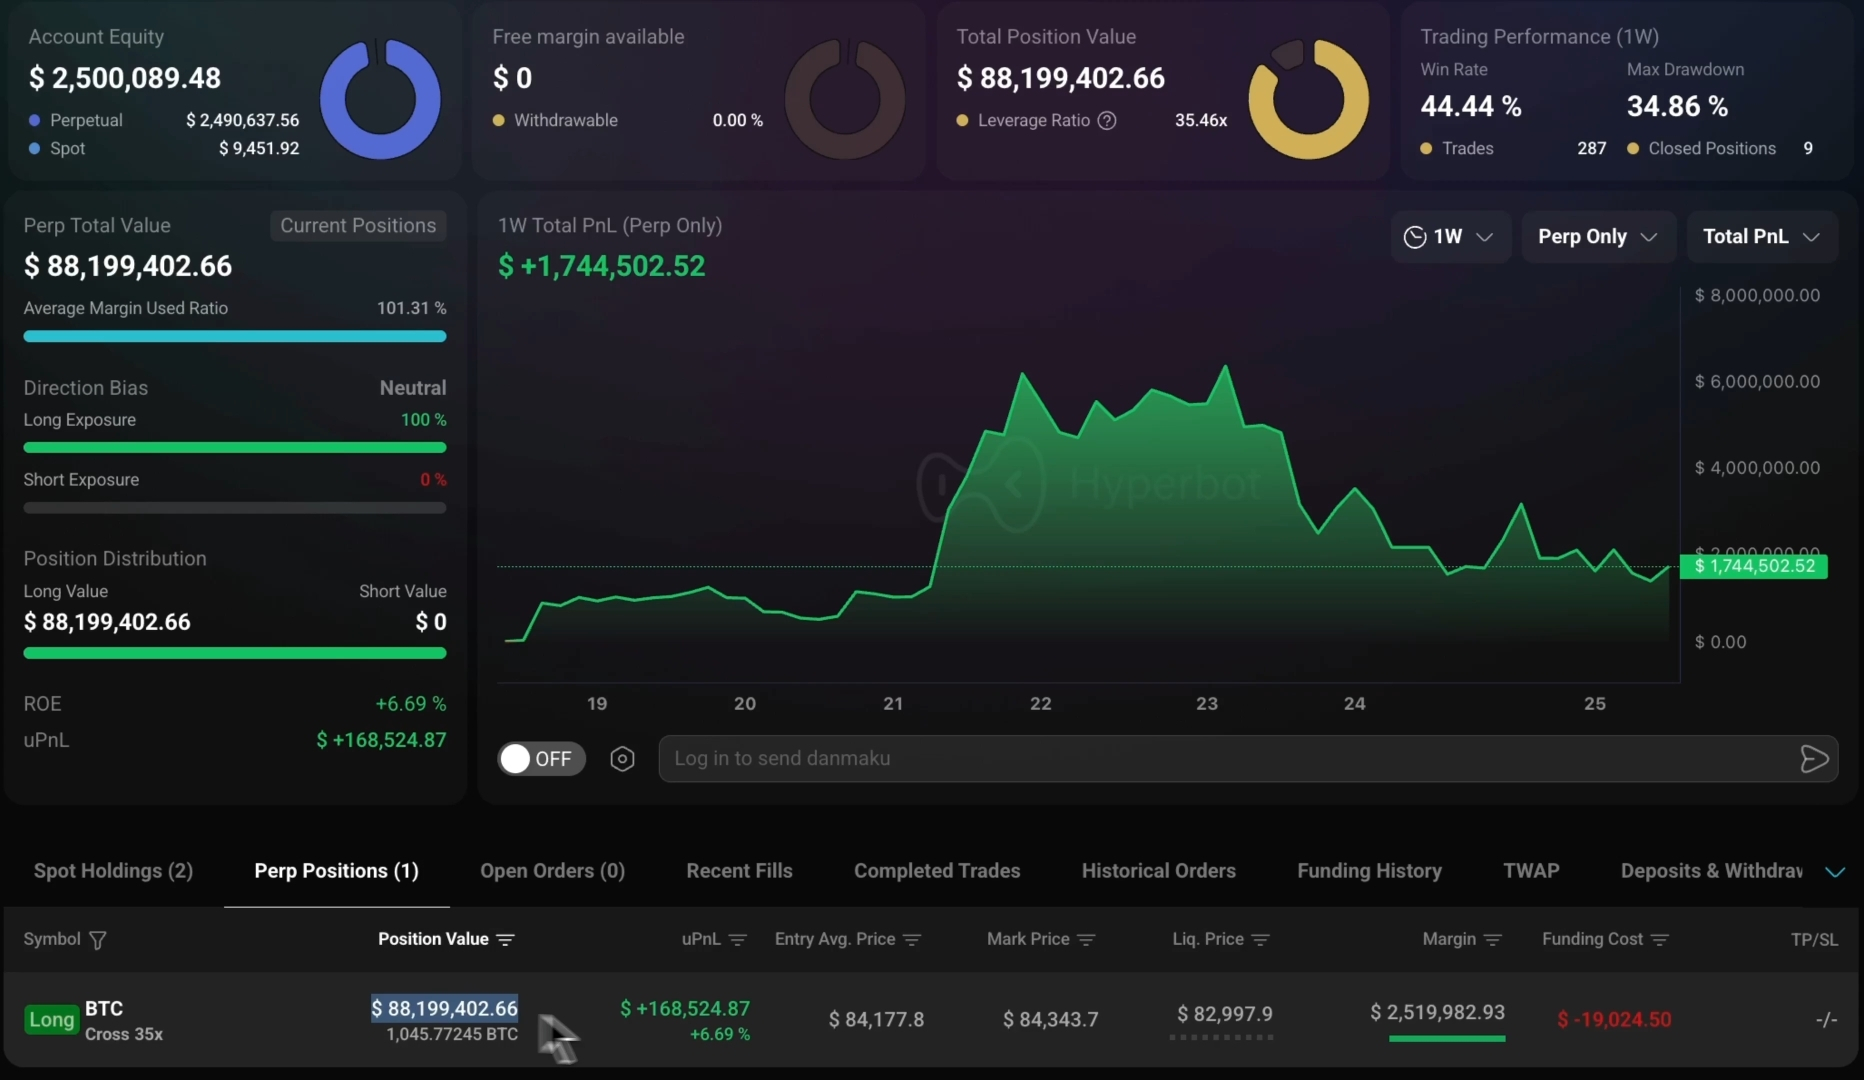Open danmaku settings hexagon icon
The width and height of the screenshot is (1864, 1080).
[x=622, y=759]
